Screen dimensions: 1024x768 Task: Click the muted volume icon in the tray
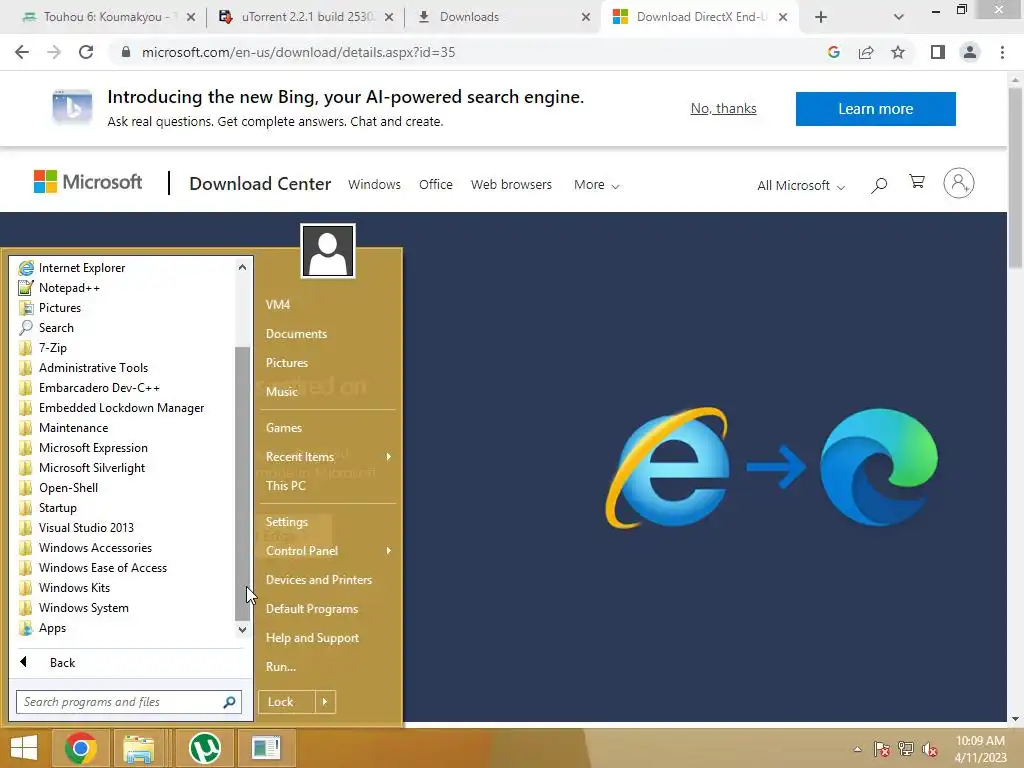[x=929, y=749]
